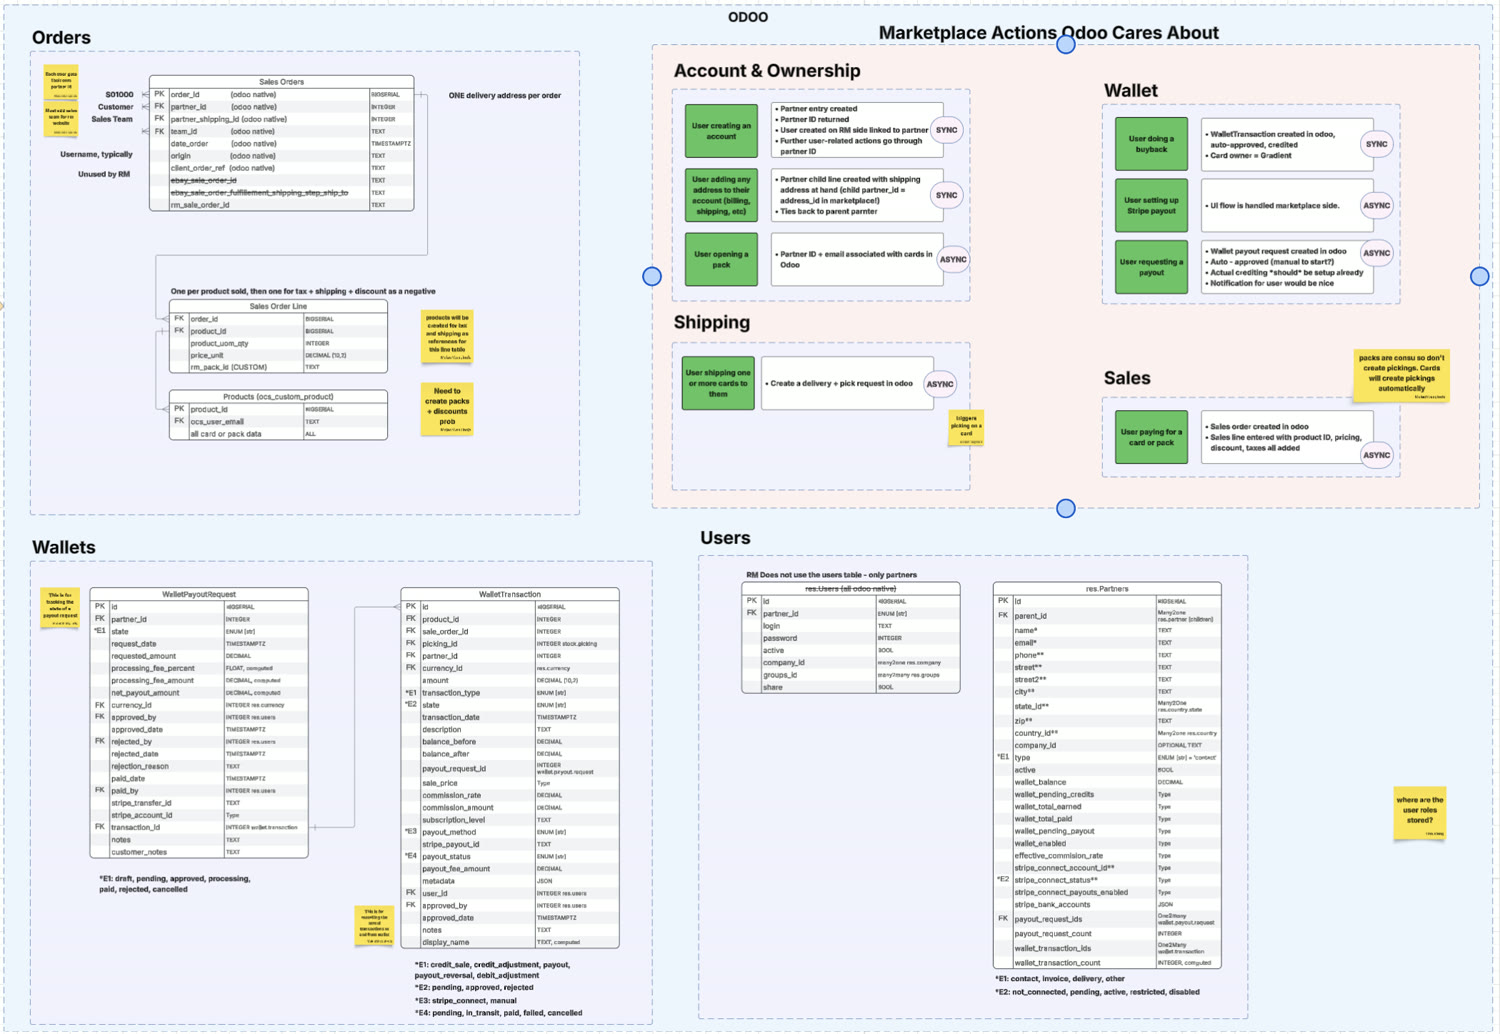Click blue connector handle left of Account & Ownership
Image resolution: width=1500 pixels, height=1034 pixels.
point(652,276)
